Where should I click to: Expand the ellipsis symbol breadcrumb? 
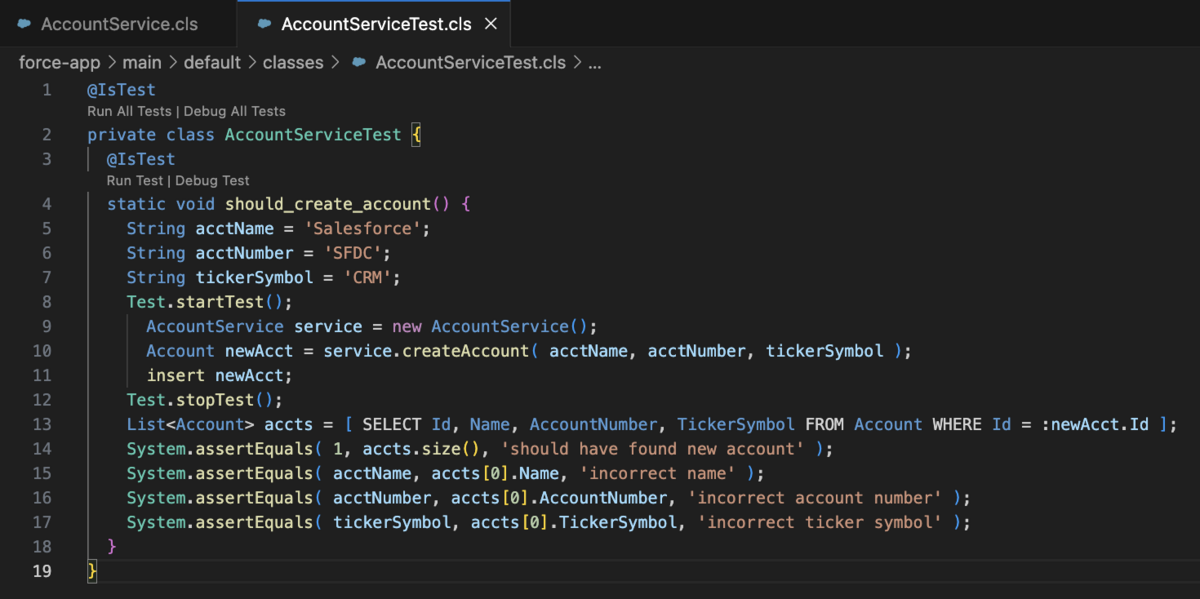(x=595, y=62)
